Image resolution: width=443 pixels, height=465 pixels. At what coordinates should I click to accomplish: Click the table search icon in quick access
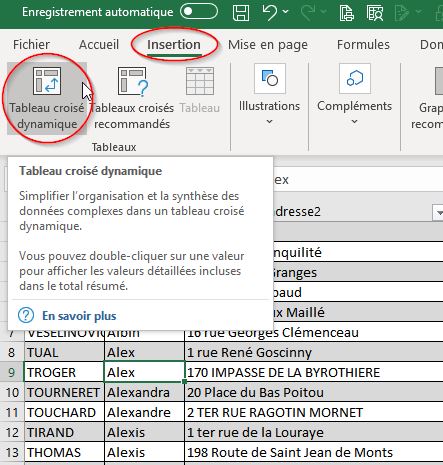coord(375,12)
